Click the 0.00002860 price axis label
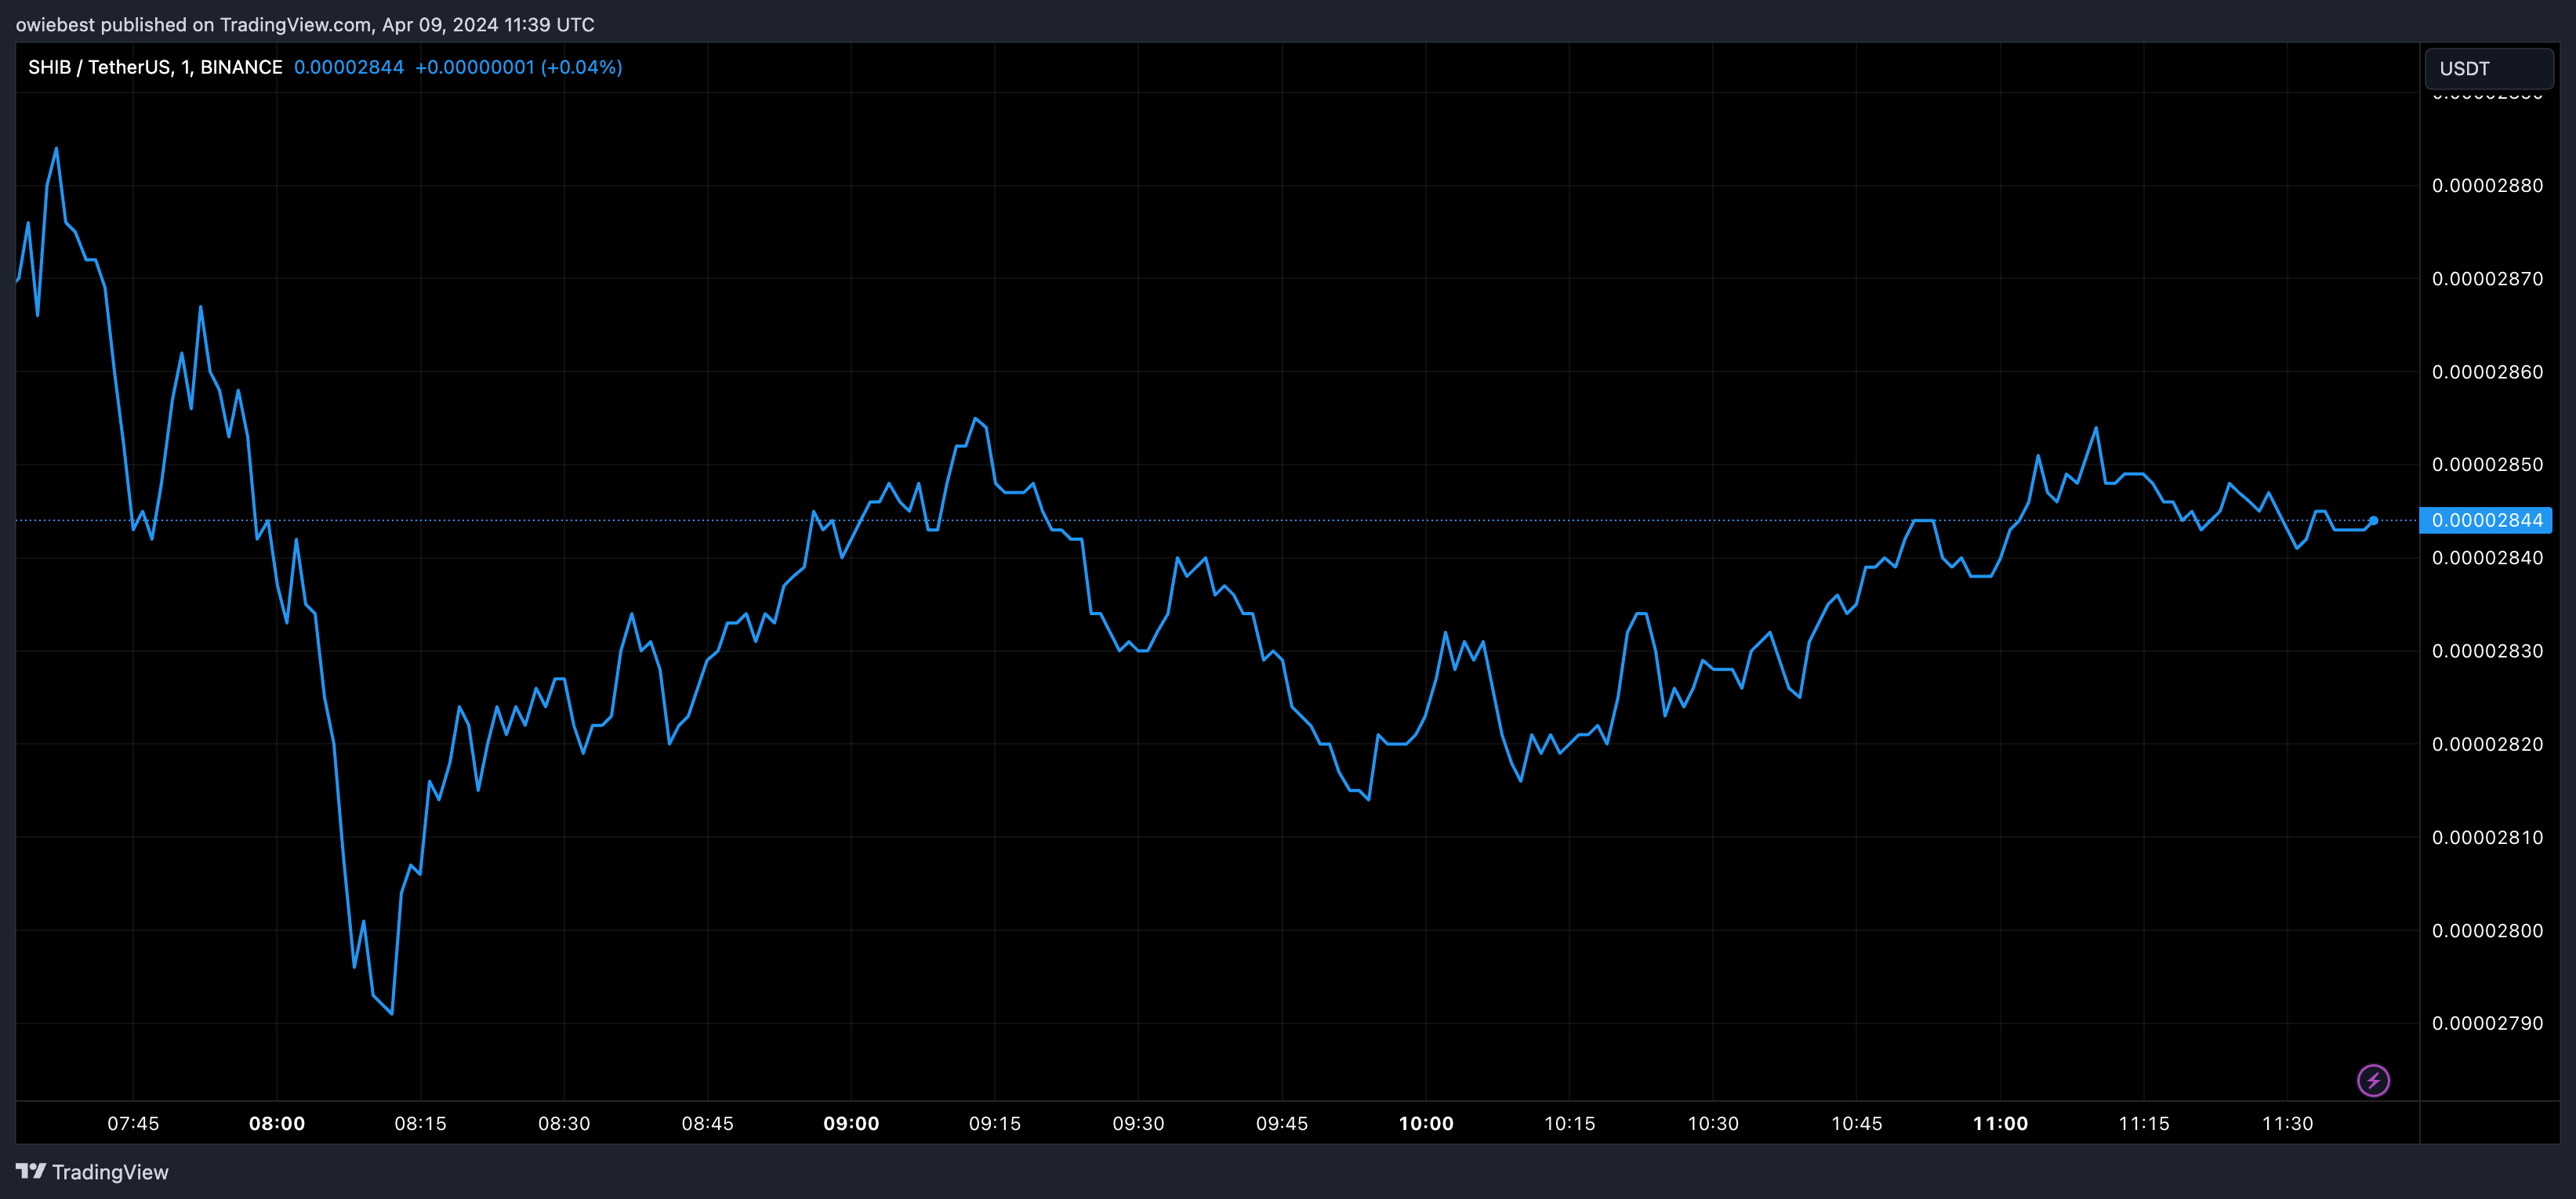This screenshot has height=1199, width=2576. 2487,372
